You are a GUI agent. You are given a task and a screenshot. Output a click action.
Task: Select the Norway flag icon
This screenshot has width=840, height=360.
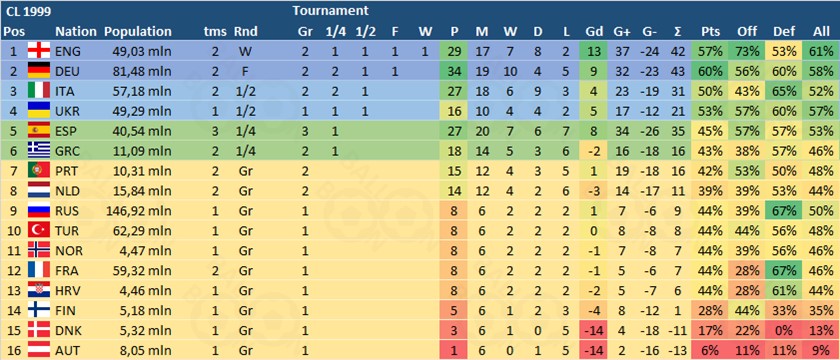[x=38, y=251]
